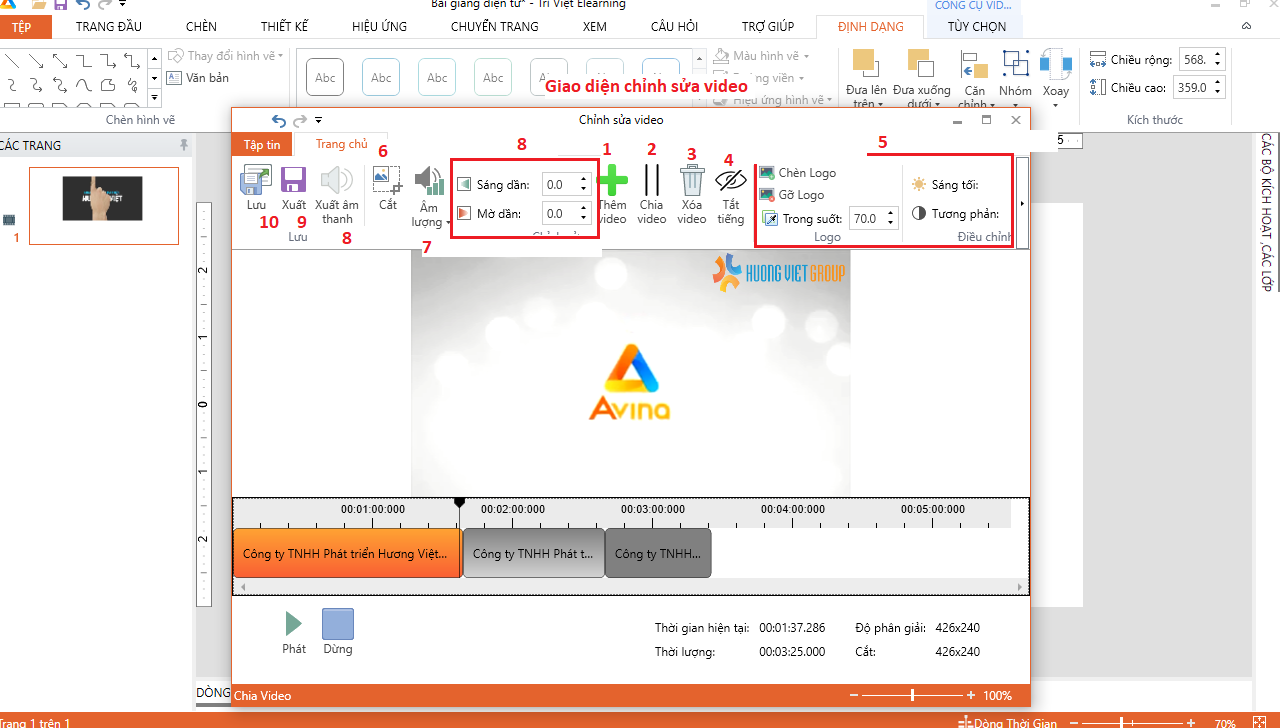The image size is (1280, 728).
Task: Click the Trong suốt transparency value field
Action: 866,218
